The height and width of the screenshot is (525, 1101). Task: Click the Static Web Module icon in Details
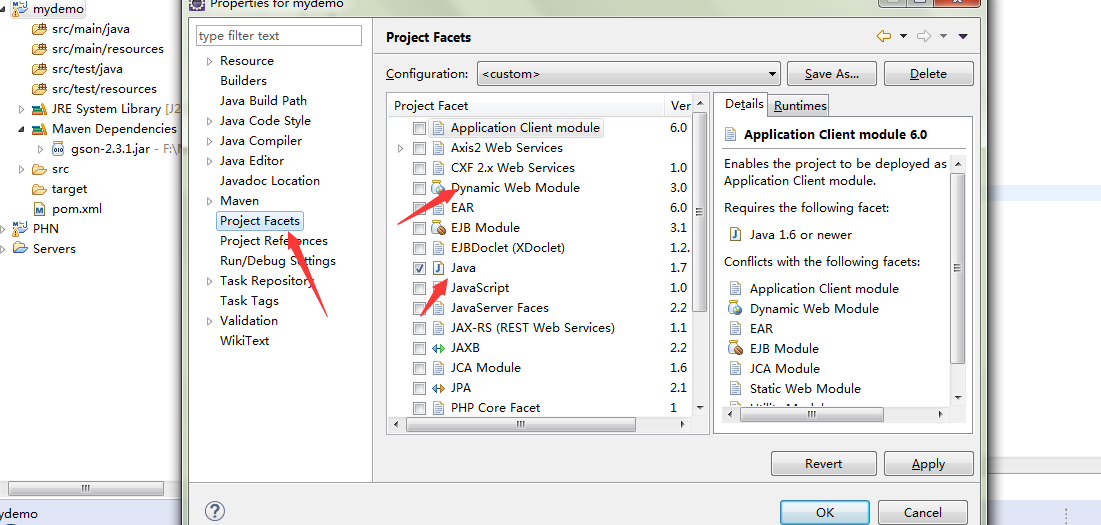[736, 388]
